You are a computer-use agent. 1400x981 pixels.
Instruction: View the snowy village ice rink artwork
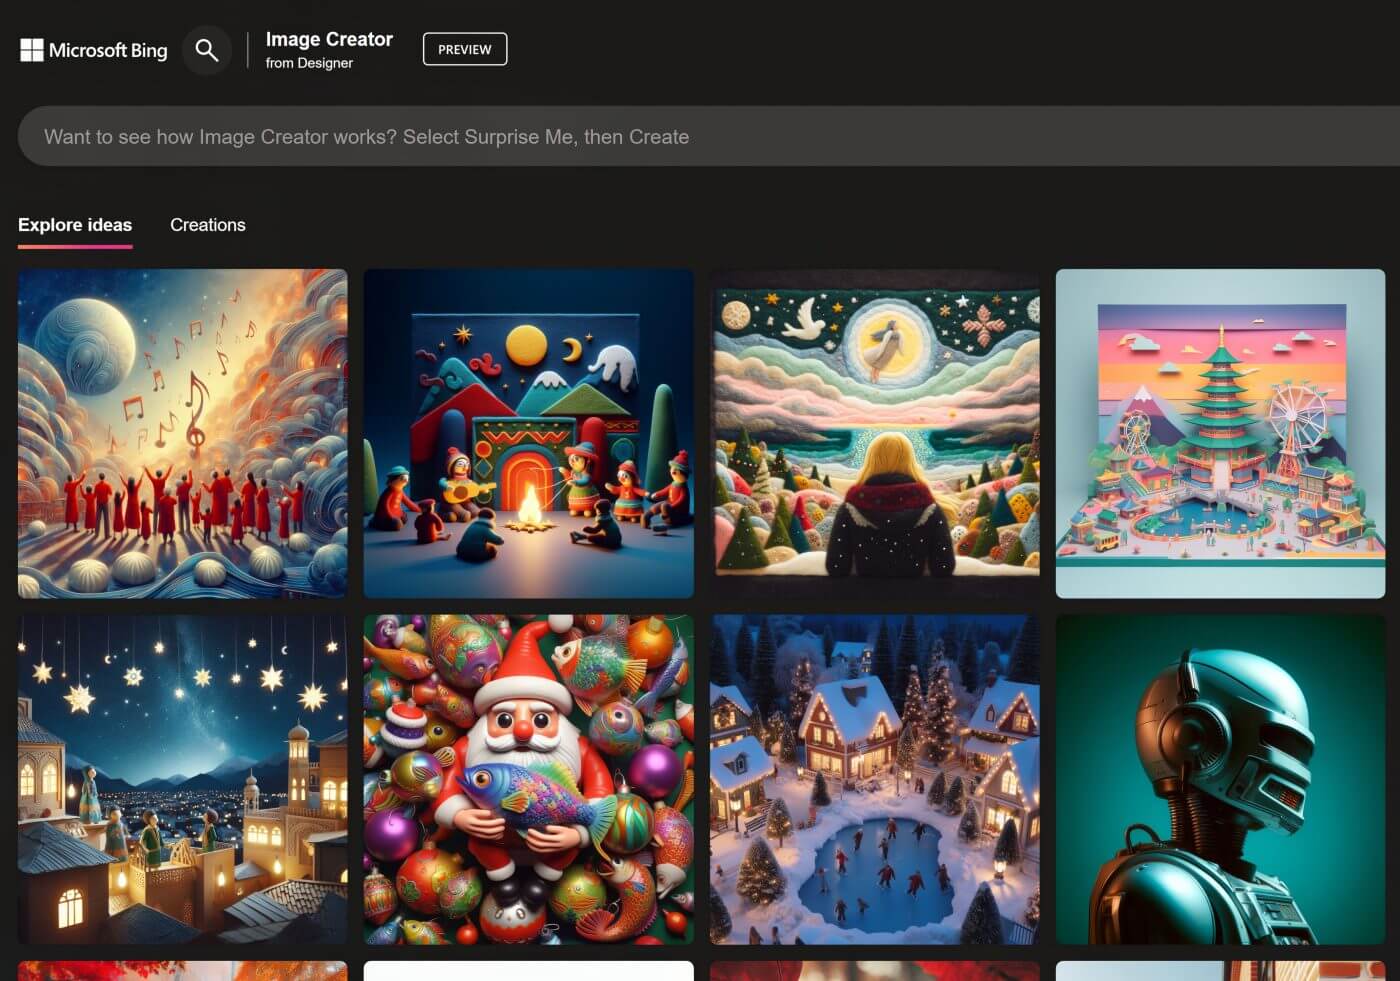(x=875, y=780)
